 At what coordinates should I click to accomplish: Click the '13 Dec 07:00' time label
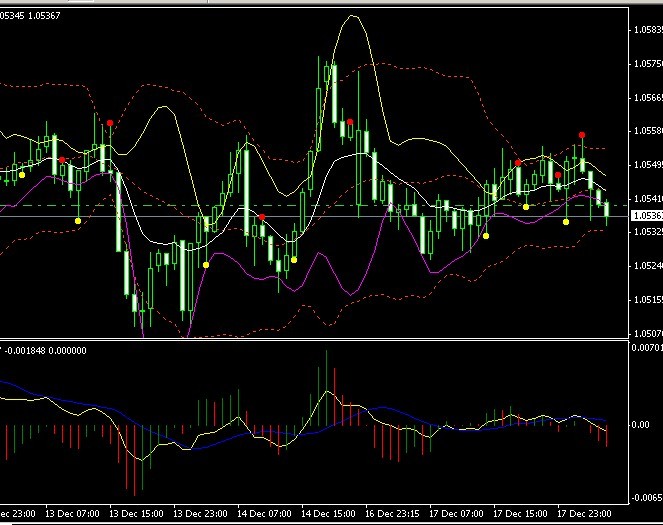[x=72, y=514]
